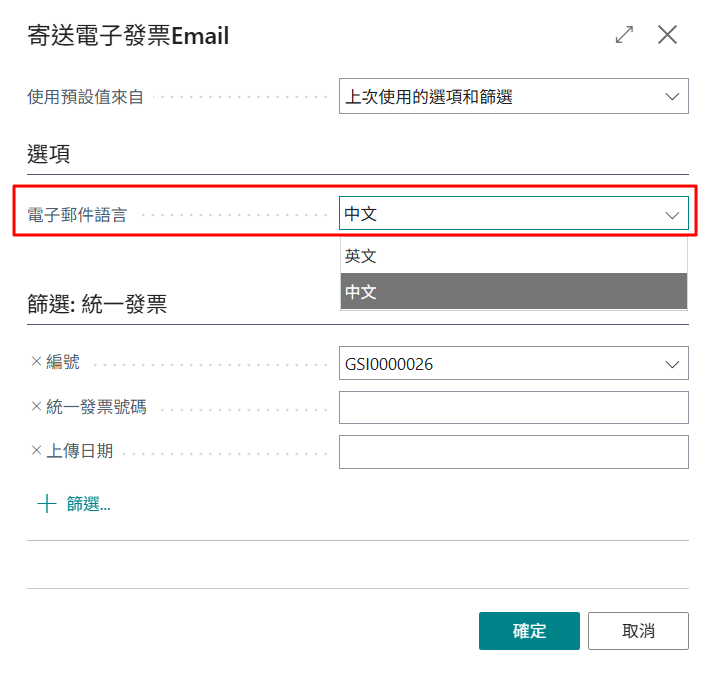Close the 寄送電子發票Email dialog
This screenshot has width=715, height=675.
[667, 35]
